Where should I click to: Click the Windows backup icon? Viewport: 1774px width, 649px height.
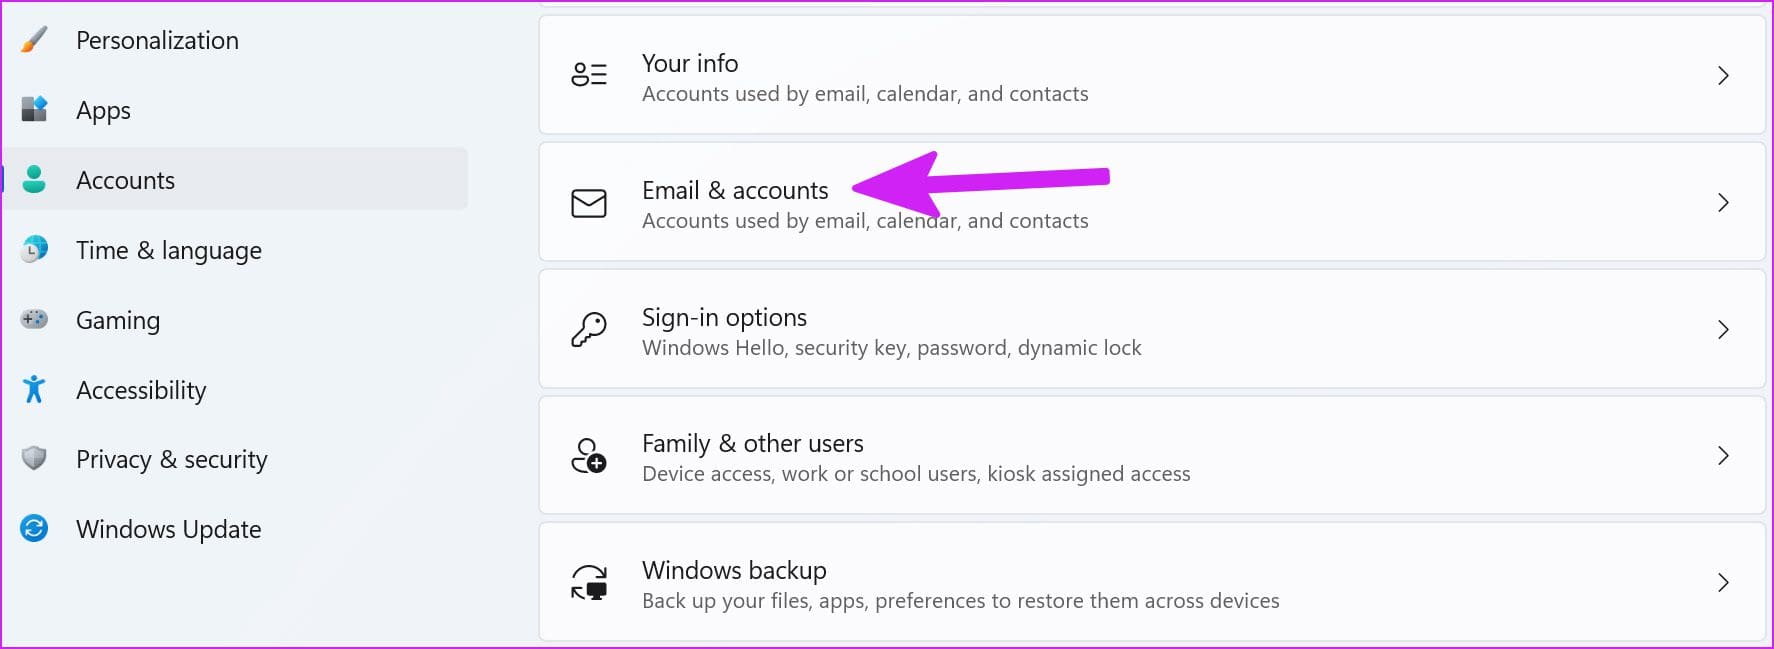(x=589, y=582)
